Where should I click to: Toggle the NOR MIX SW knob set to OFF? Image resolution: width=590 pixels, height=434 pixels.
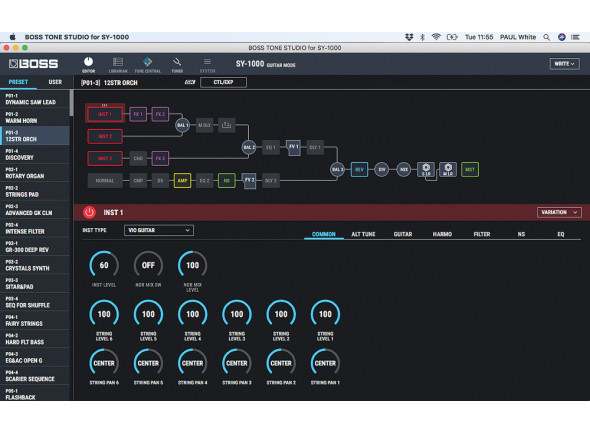tap(148, 265)
